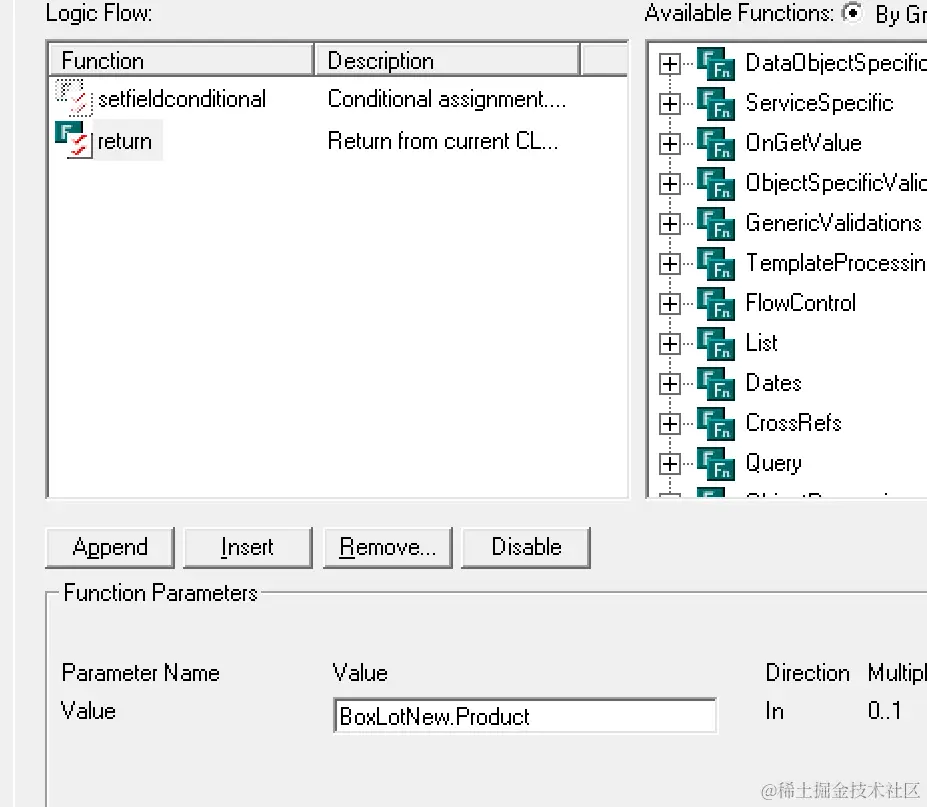
Task: Select the ServiceSpecific tree label
Action: coord(819,103)
